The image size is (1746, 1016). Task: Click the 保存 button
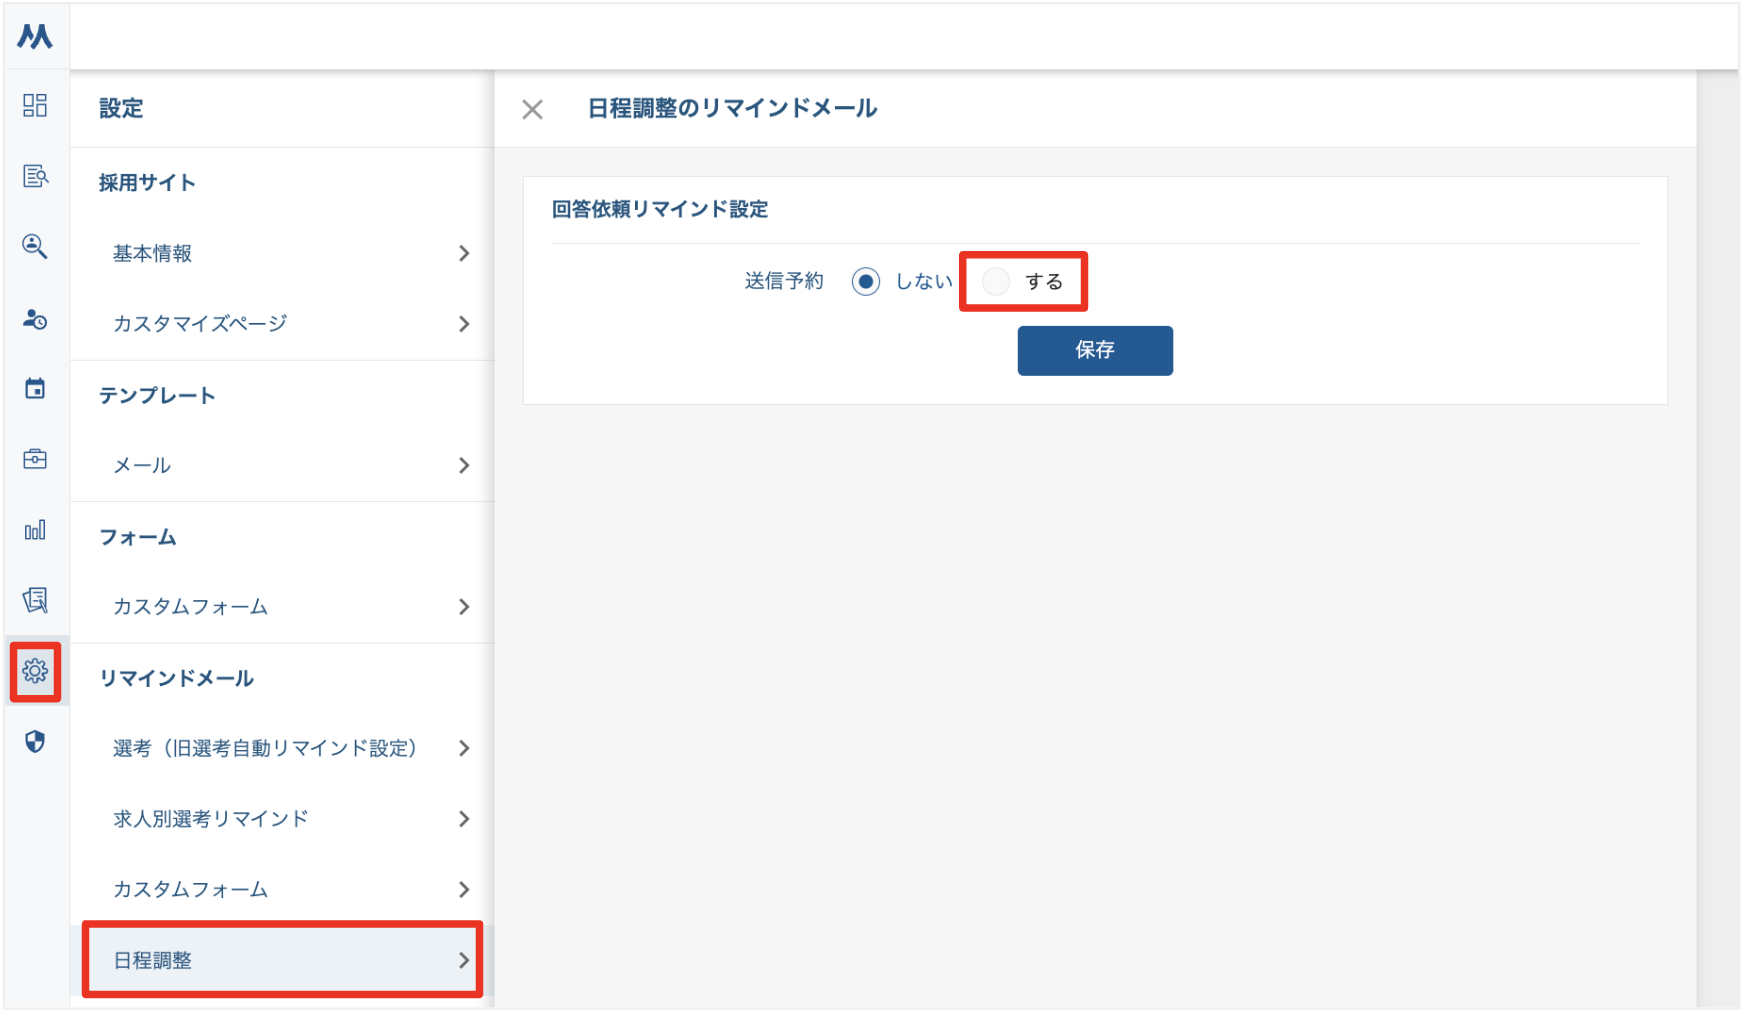(x=1095, y=350)
